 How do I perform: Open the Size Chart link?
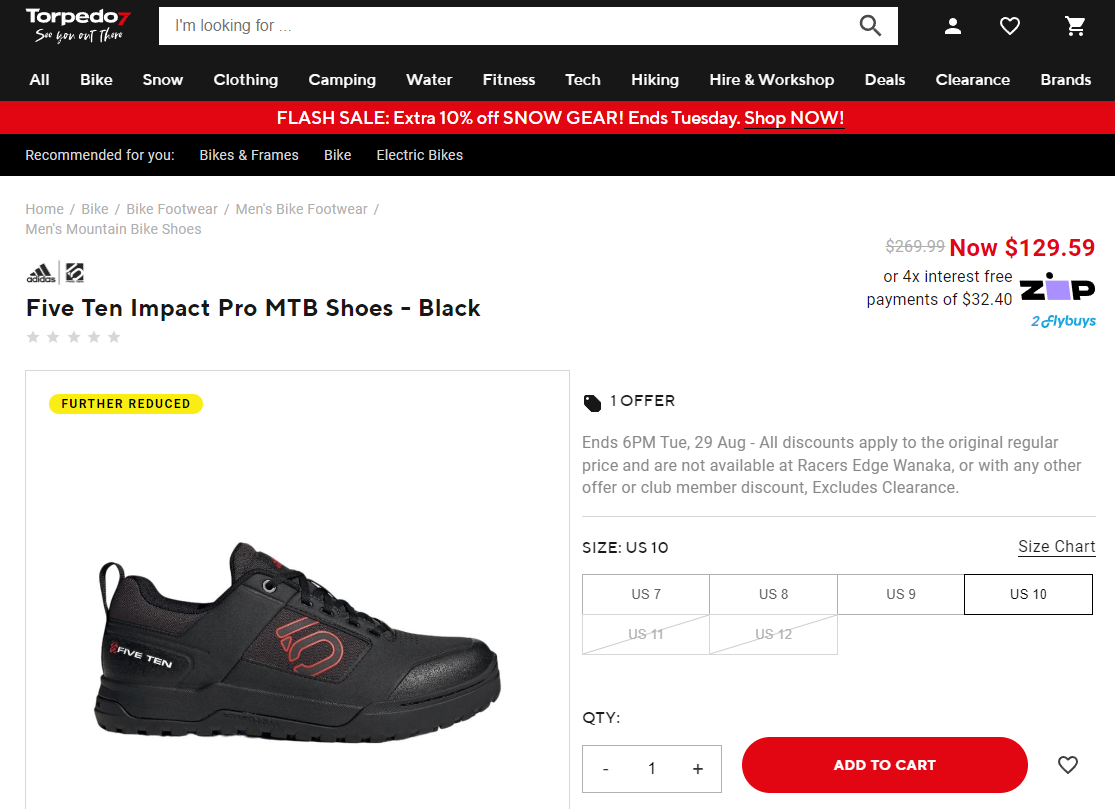pos(1056,546)
